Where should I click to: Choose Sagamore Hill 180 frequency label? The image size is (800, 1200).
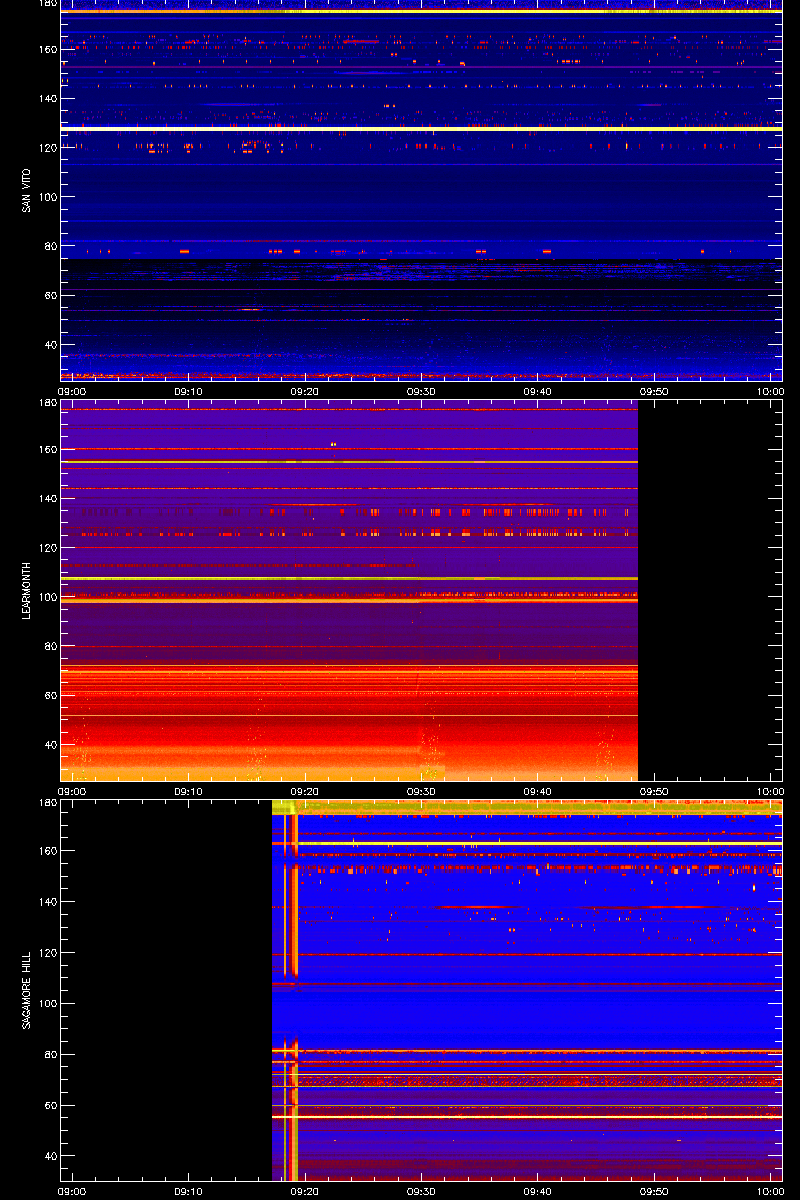tap(46, 804)
